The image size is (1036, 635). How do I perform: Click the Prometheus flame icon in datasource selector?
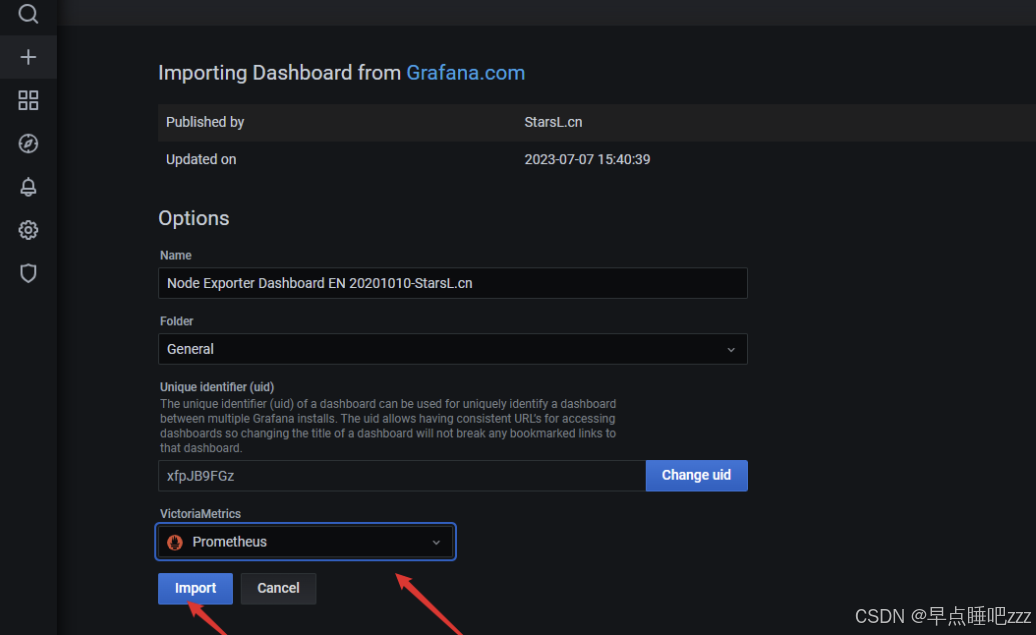175,542
